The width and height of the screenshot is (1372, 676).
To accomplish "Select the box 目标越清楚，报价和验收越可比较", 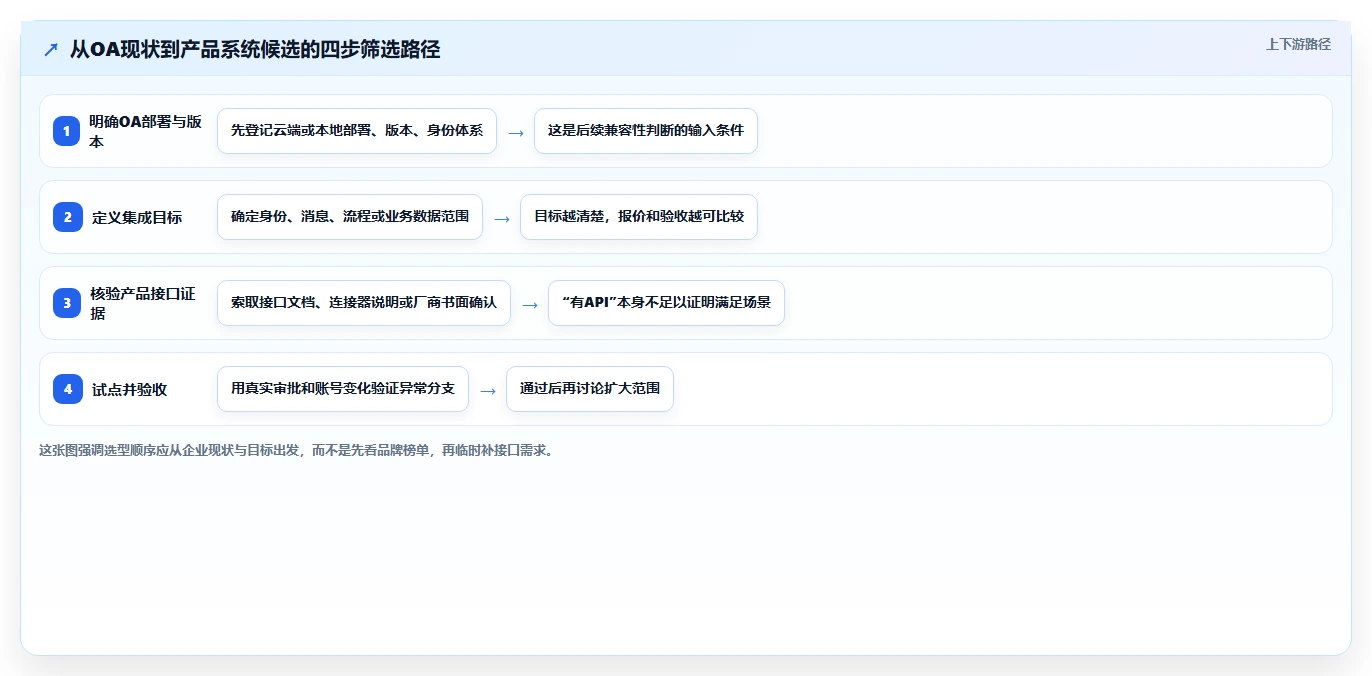I will click(639, 217).
